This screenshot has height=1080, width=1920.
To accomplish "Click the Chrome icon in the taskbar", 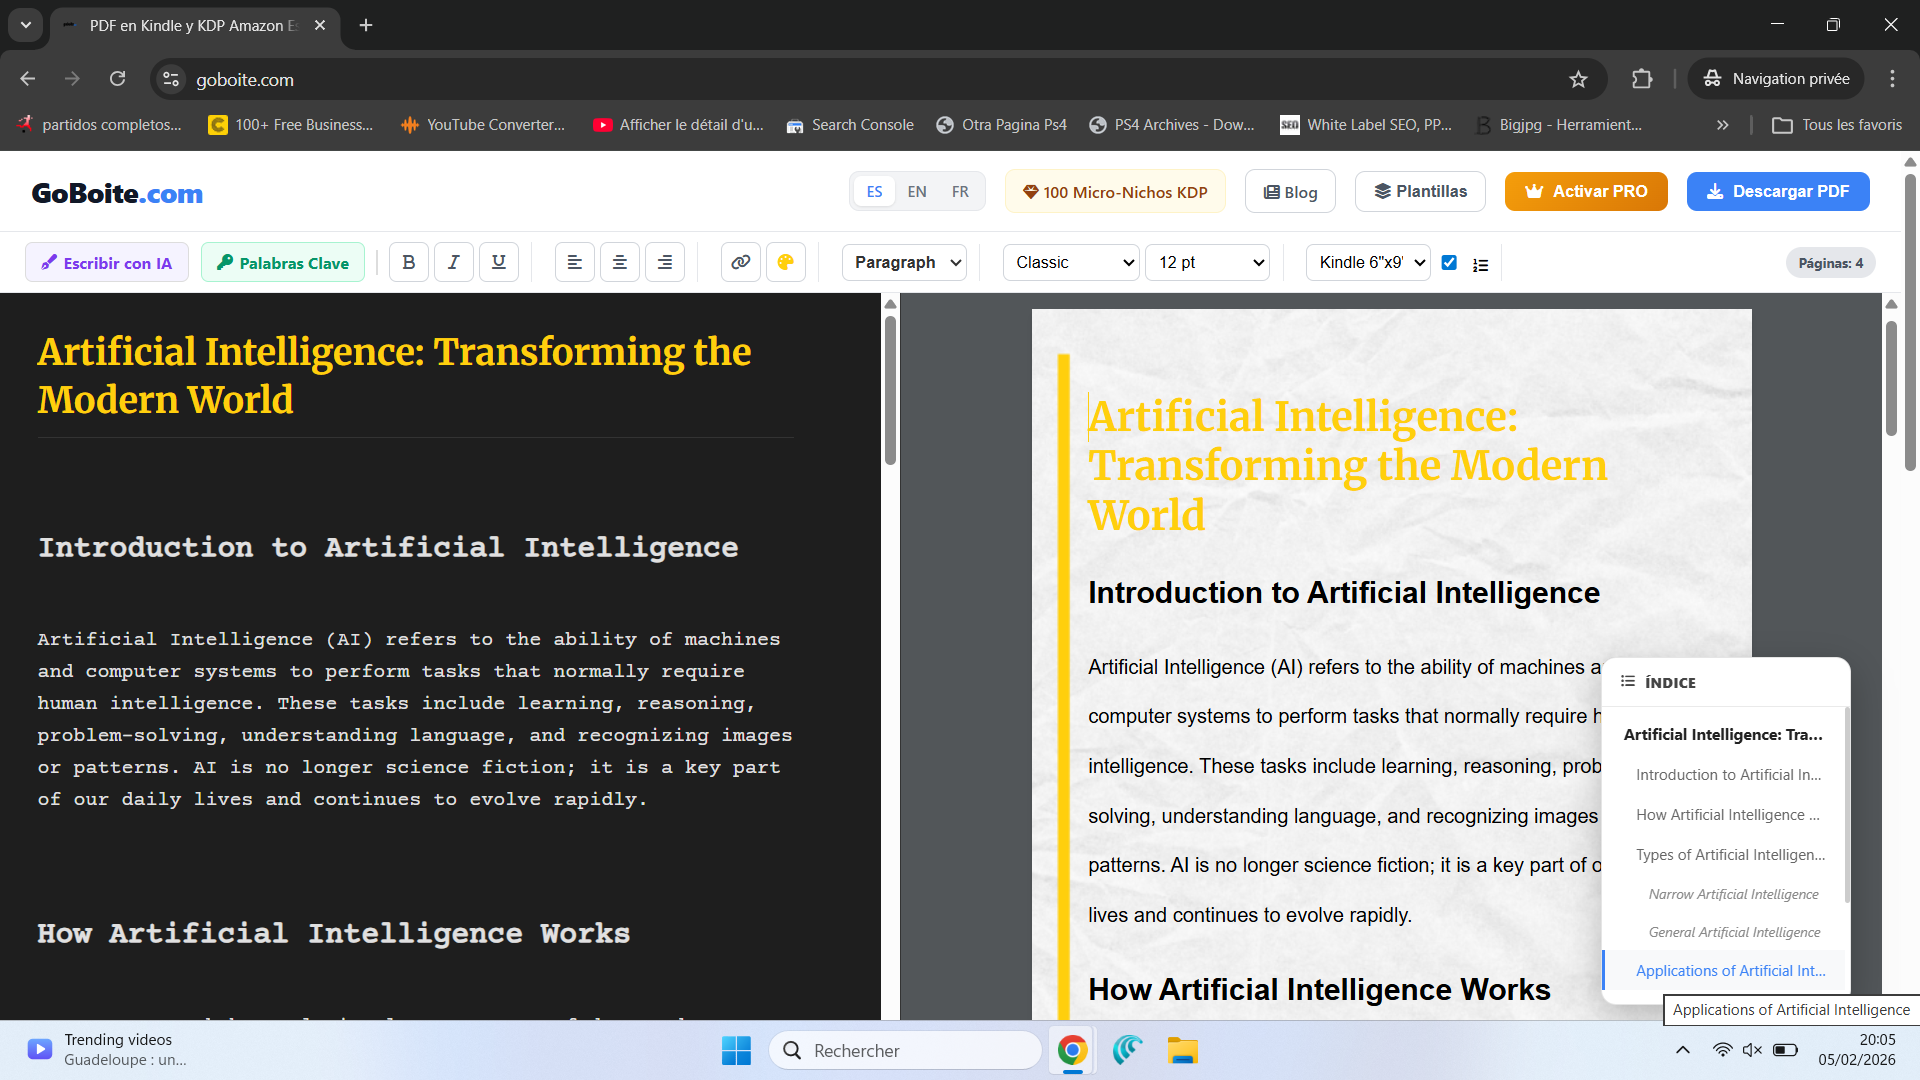I will (1071, 1050).
